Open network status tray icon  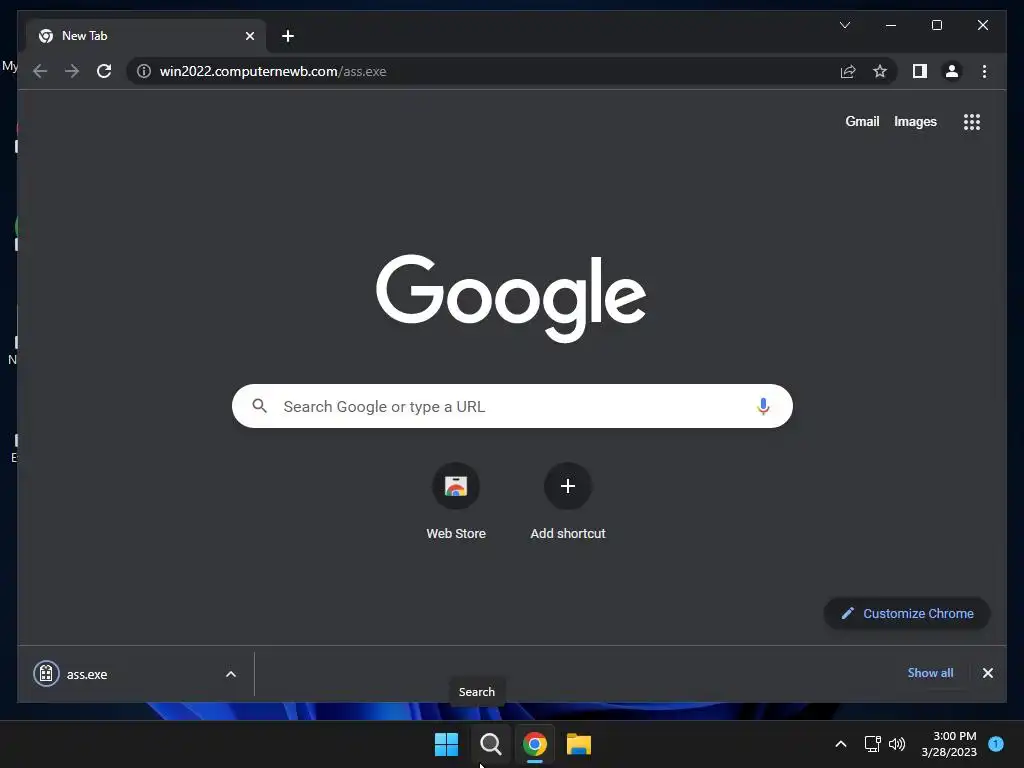click(872, 744)
